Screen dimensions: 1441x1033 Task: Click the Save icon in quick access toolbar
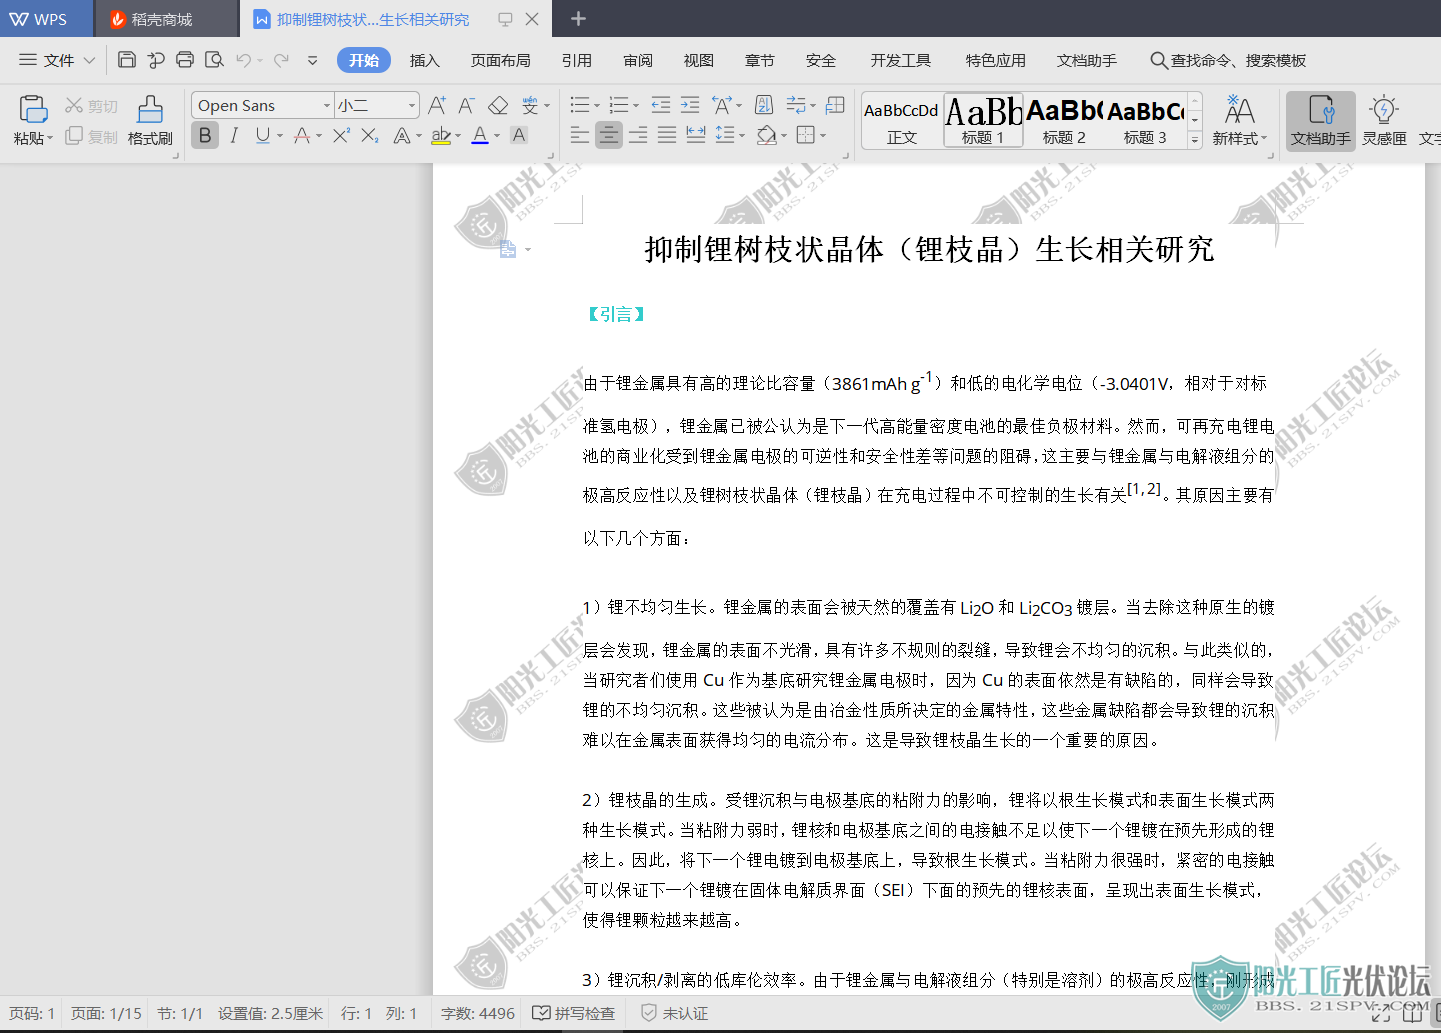point(127,60)
